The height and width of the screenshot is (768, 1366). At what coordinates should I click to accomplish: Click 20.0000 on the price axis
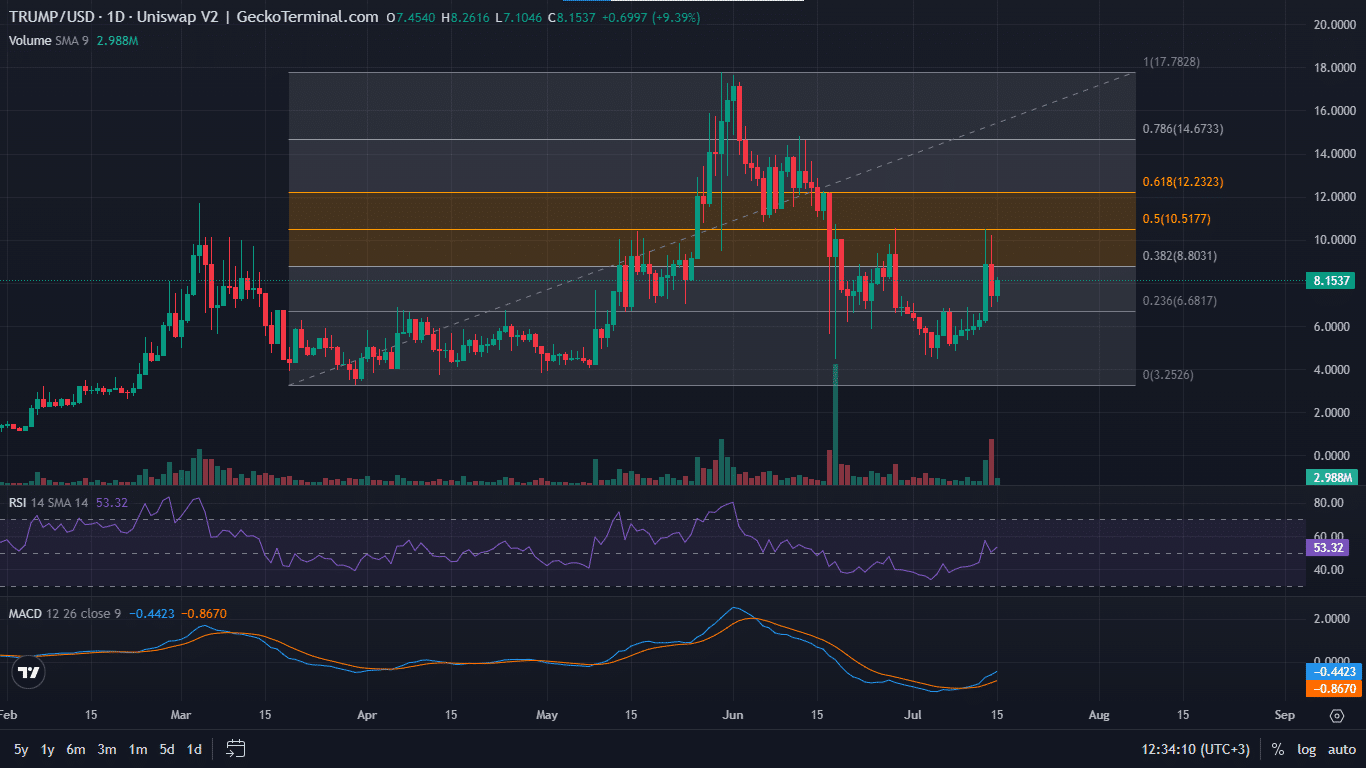click(x=1333, y=24)
